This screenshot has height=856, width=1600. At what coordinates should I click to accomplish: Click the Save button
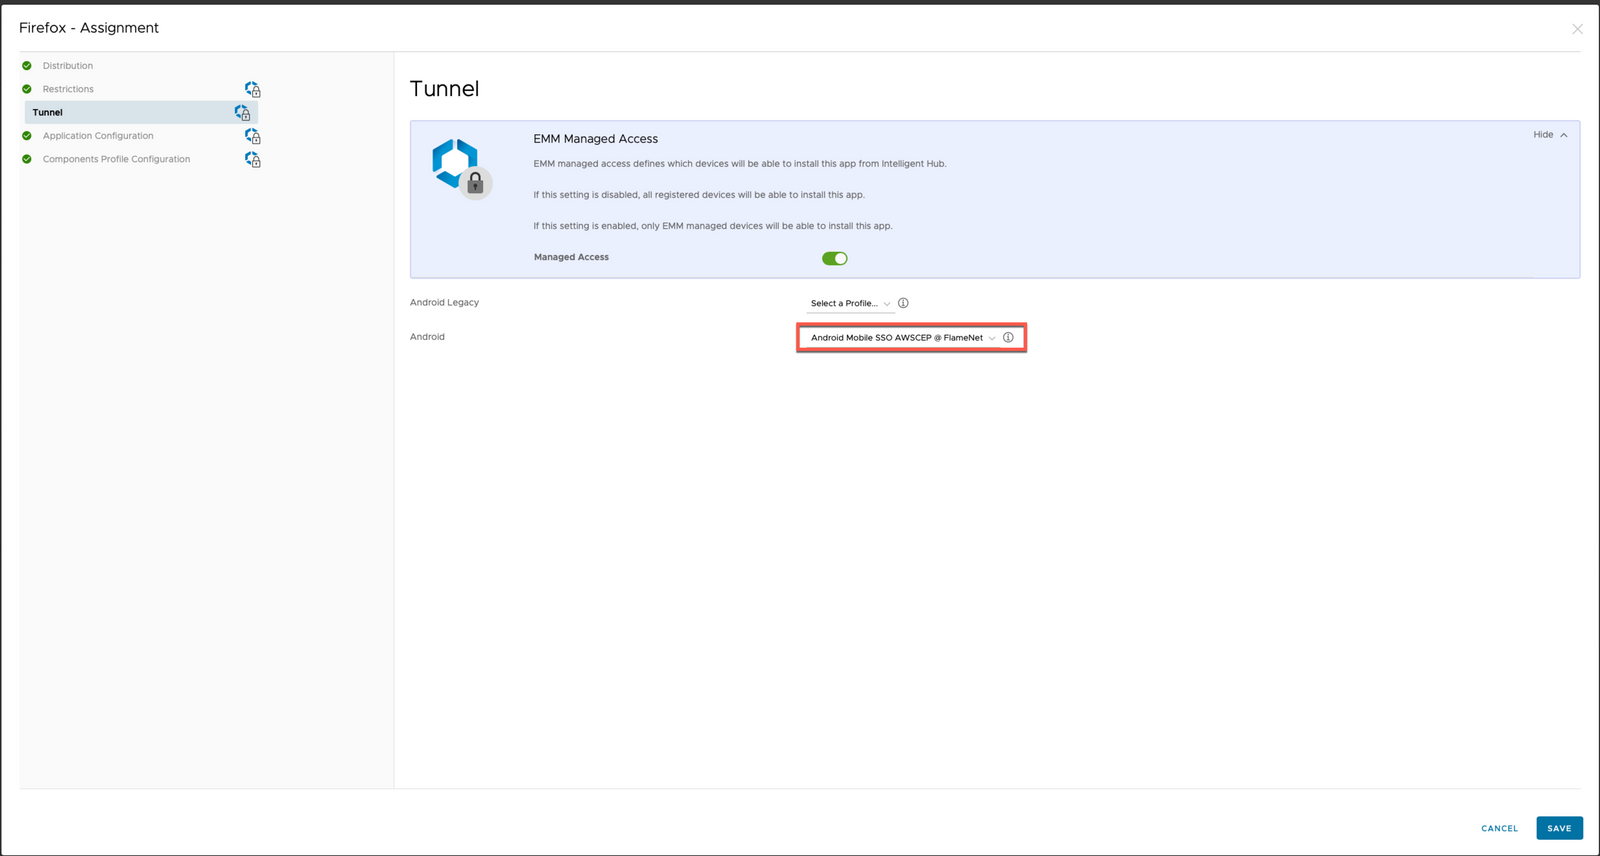click(x=1559, y=828)
